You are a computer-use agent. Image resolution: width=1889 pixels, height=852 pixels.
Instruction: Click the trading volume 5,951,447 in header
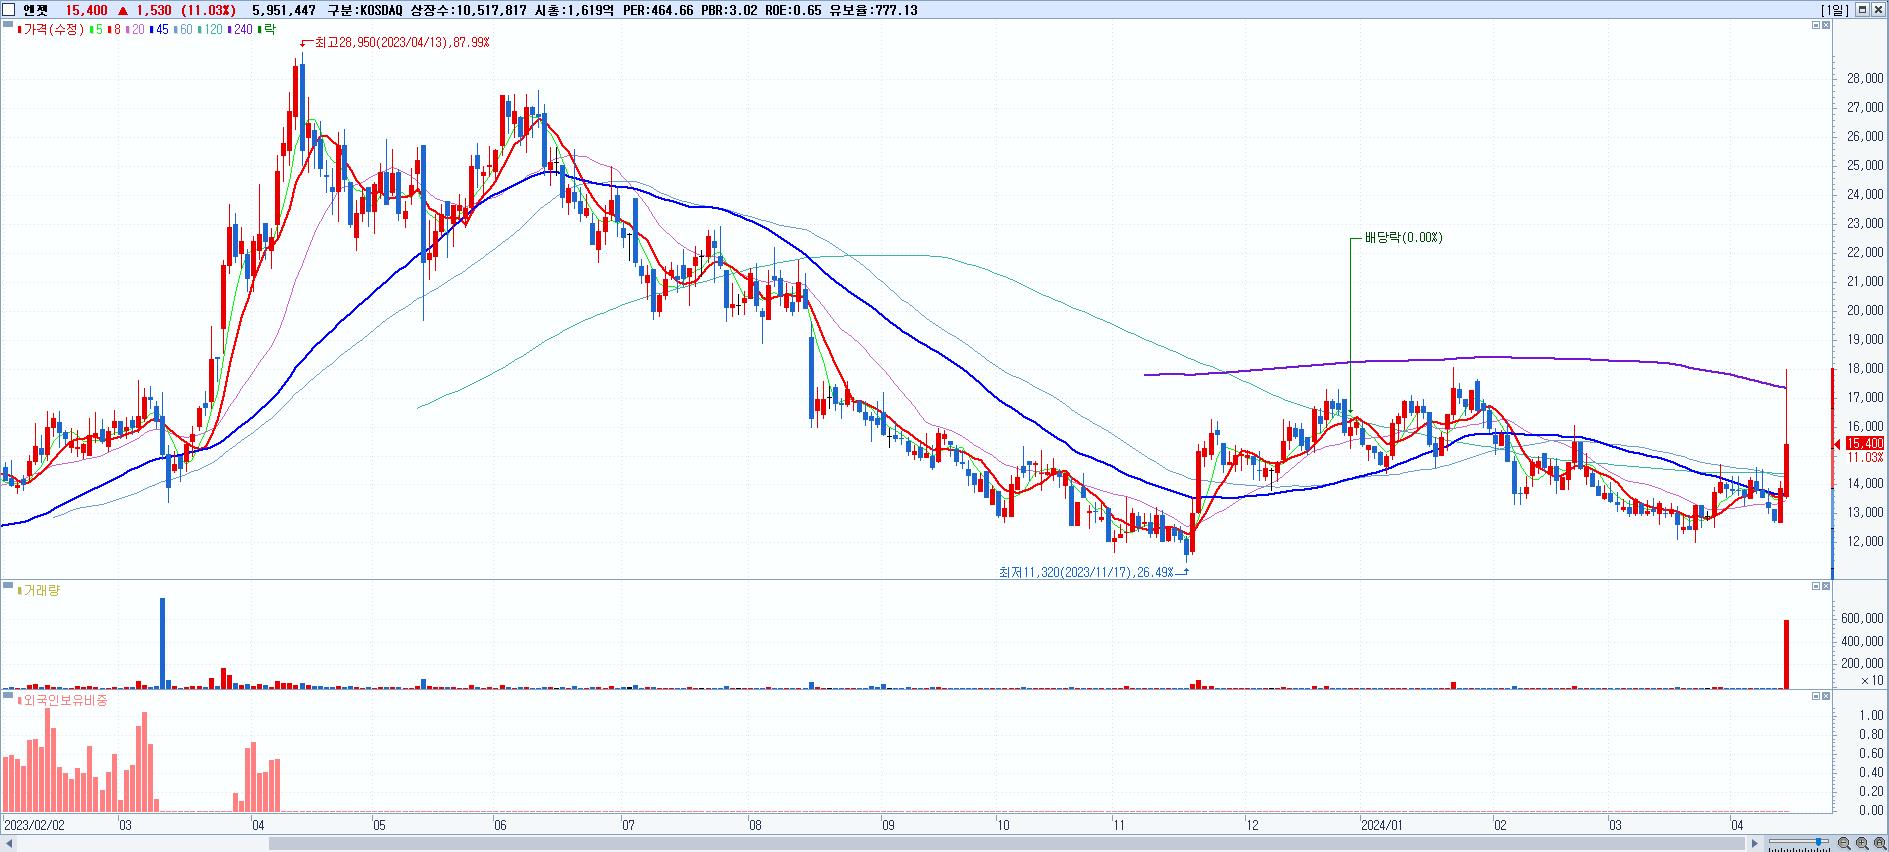tap(285, 10)
